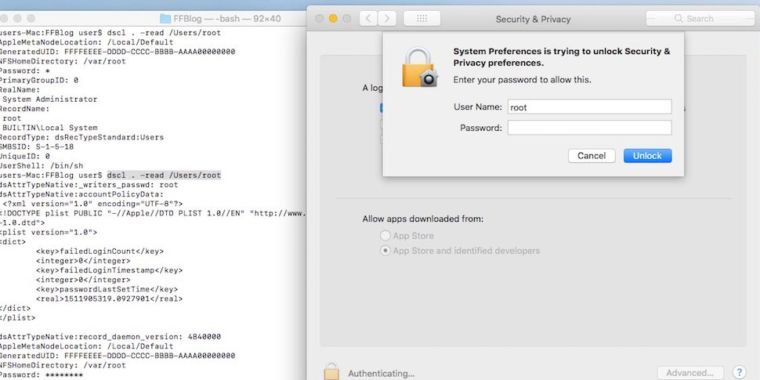Click the record_daemon_version: 4840000 line
This screenshot has width=760, height=380.
click(111, 336)
